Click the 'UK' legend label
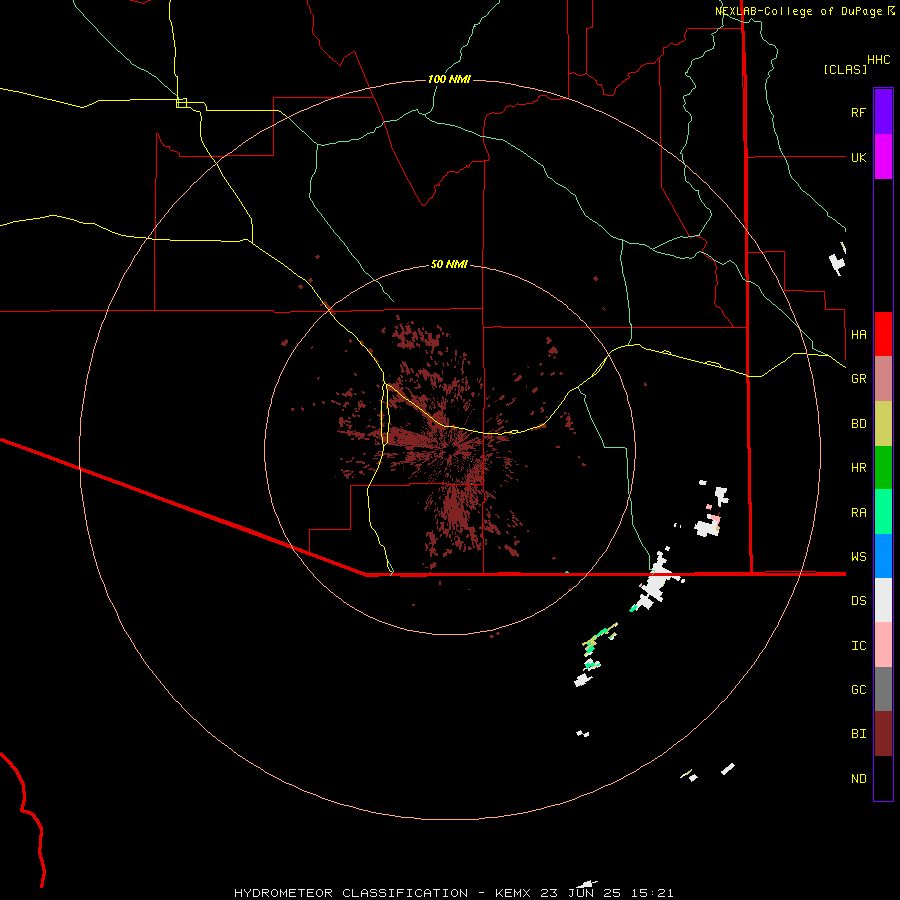This screenshot has height=900, width=900. (858, 157)
